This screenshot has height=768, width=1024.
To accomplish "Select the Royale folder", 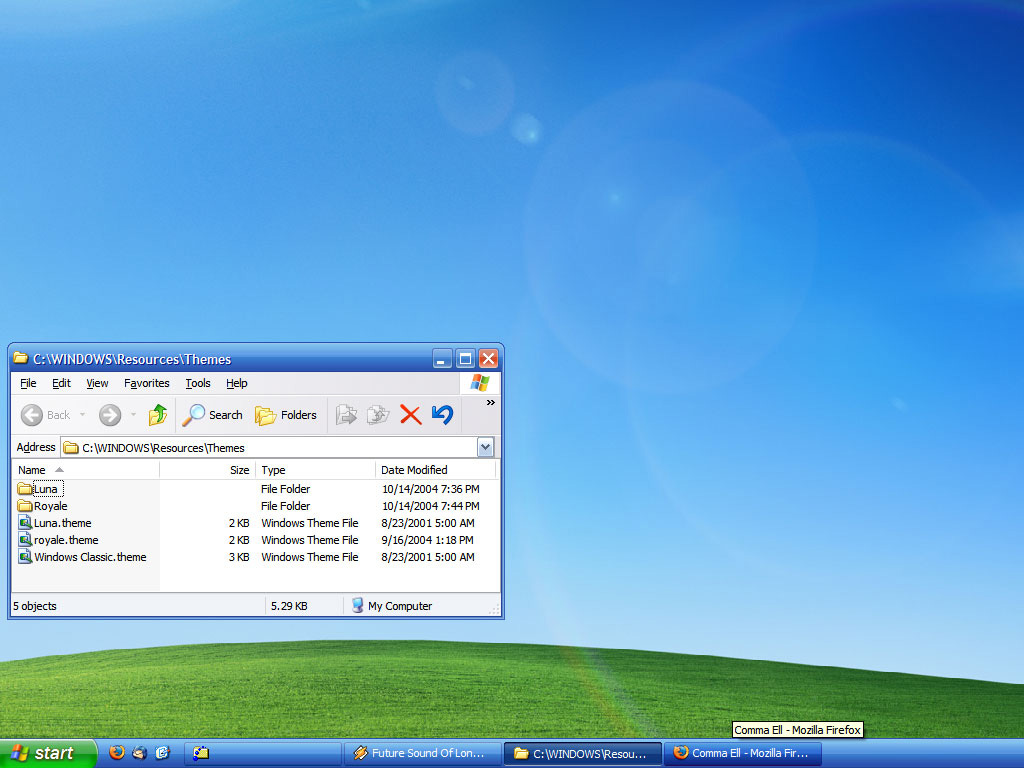I will coord(50,506).
